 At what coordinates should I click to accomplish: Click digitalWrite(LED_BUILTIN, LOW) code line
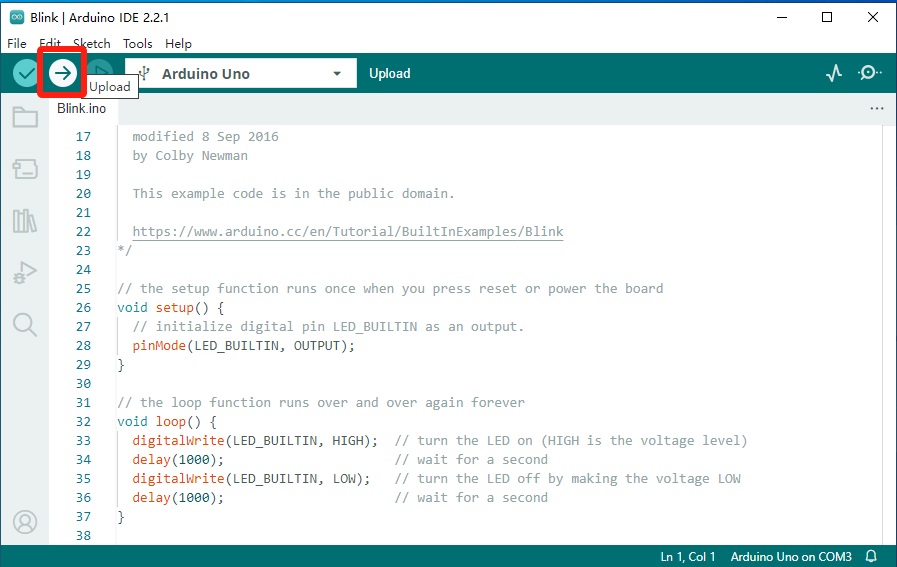coord(251,478)
